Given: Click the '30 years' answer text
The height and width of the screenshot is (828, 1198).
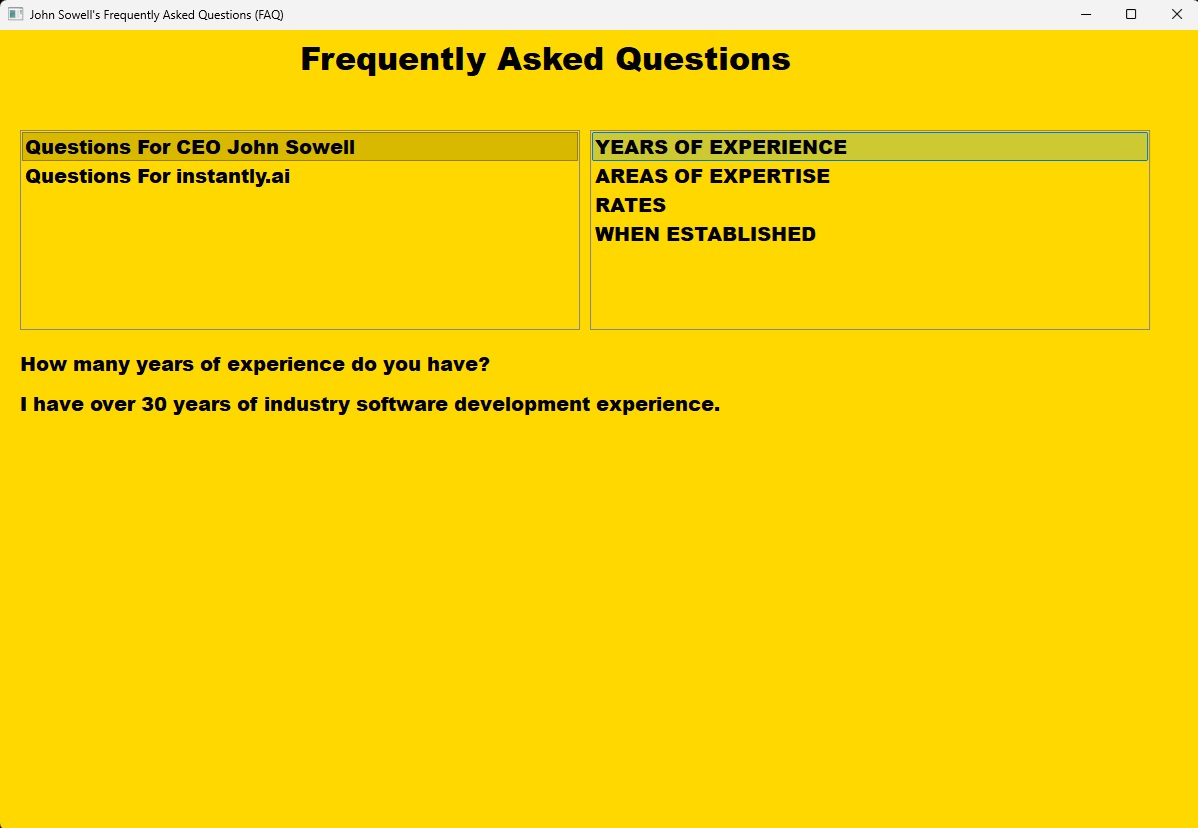Looking at the screenshot, I should click(370, 405).
